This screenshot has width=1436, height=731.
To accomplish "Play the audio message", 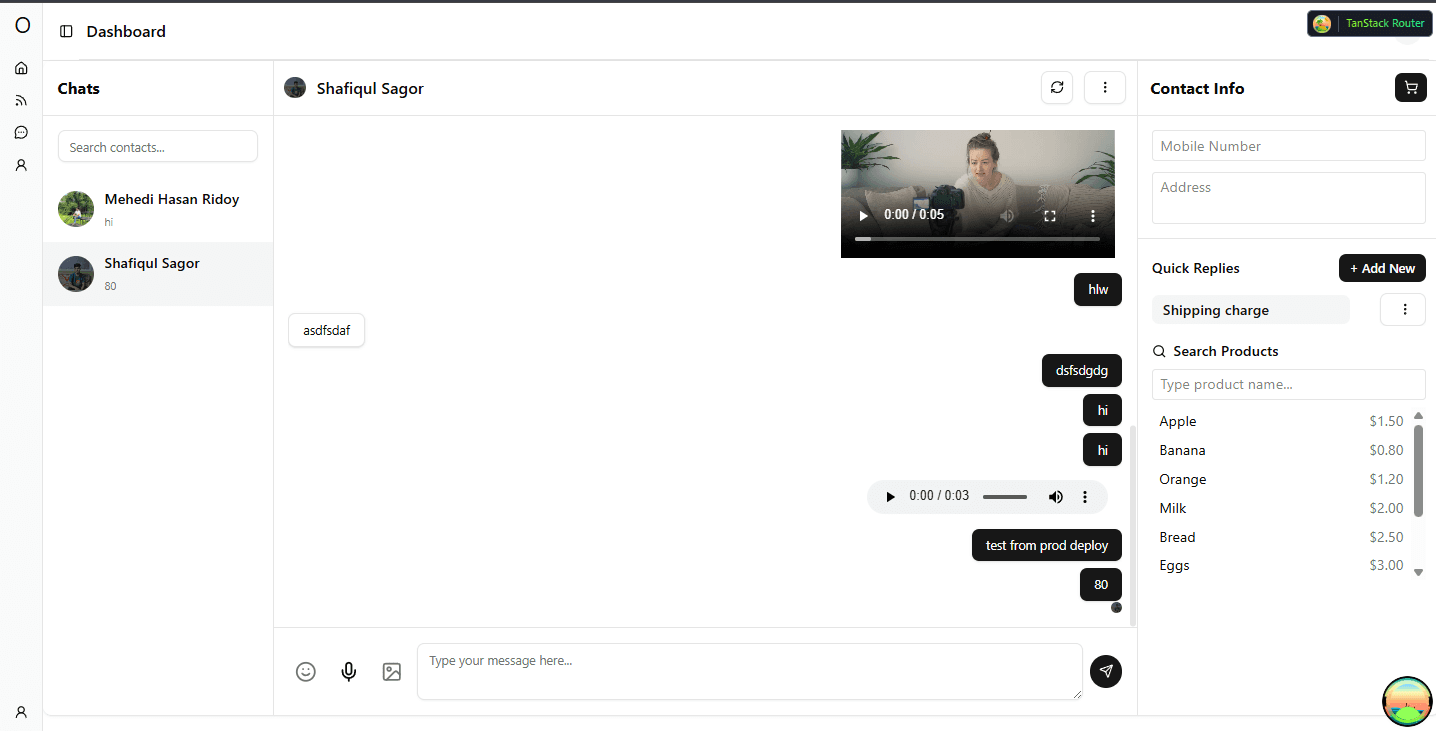I will (x=891, y=497).
